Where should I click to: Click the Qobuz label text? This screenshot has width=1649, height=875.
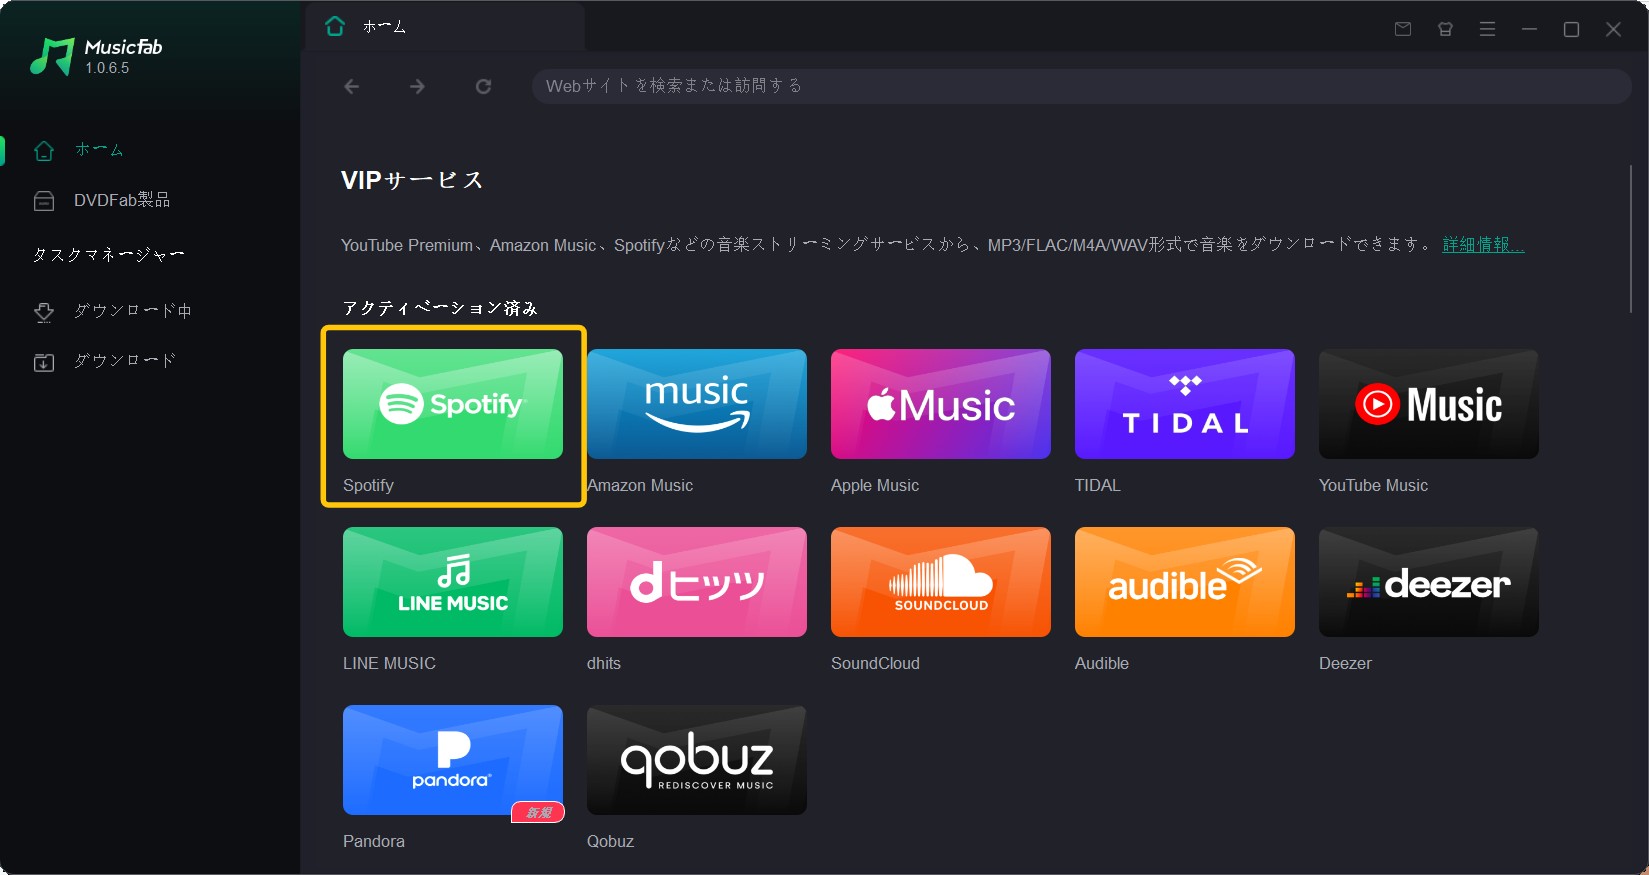click(x=610, y=841)
